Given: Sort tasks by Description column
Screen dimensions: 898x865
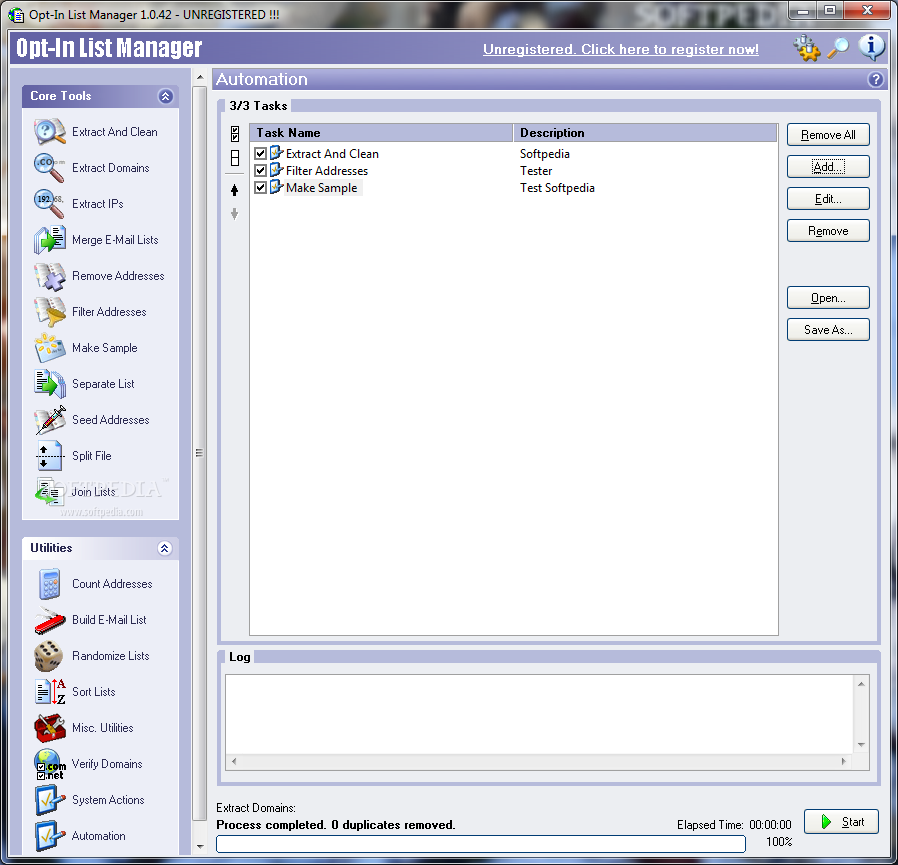Looking at the screenshot, I should point(645,133).
